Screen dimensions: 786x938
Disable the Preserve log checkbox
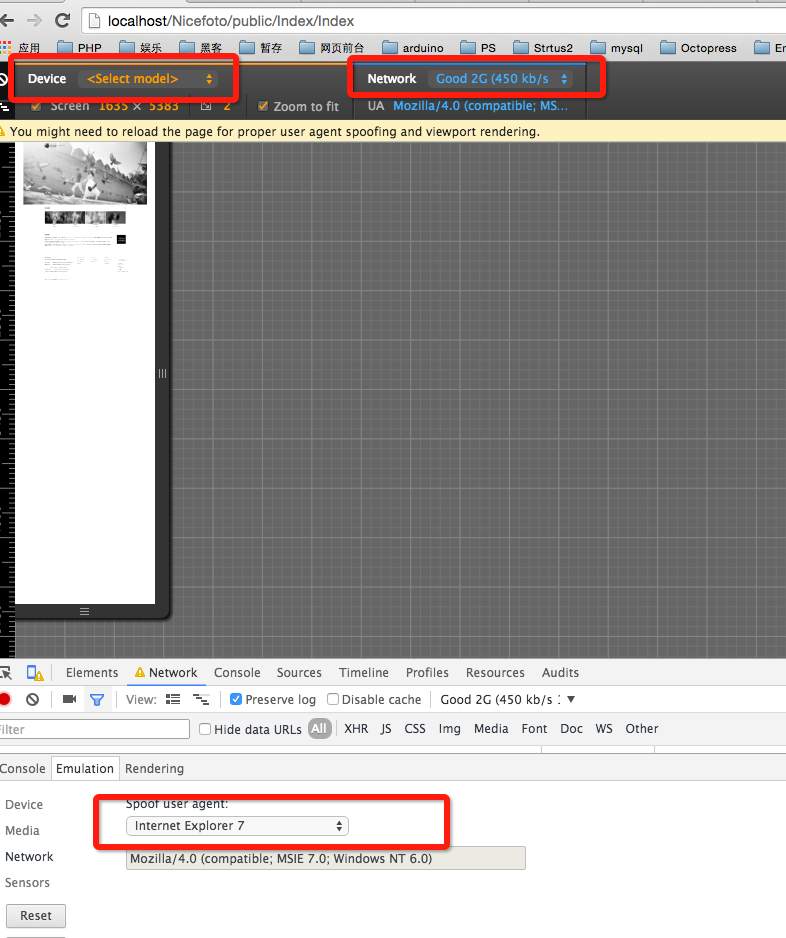click(236, 700)
